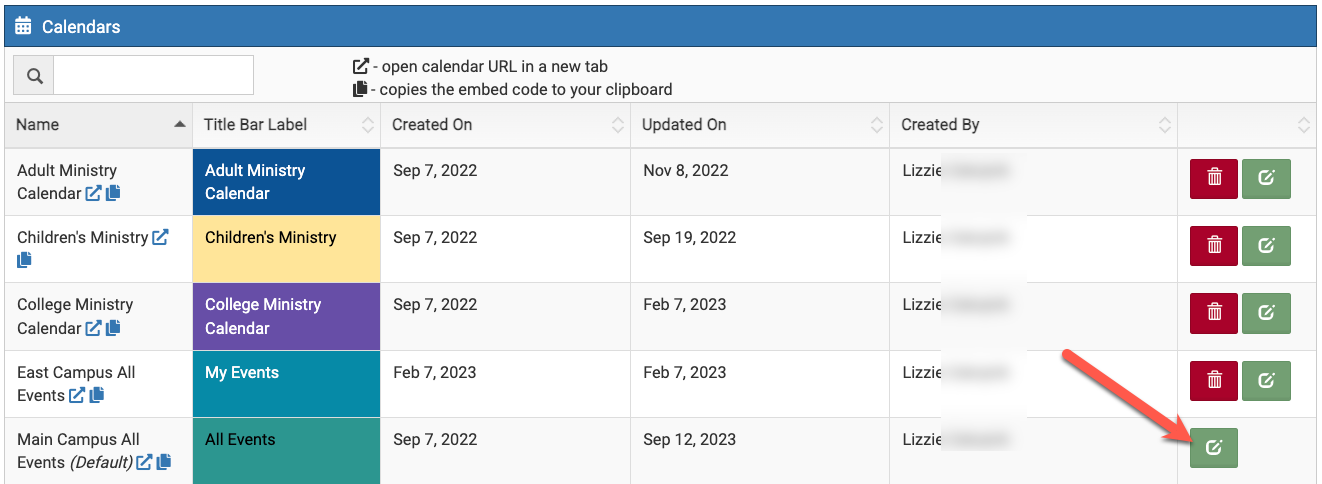Viewport: 1322px width, 484px height.
Task: Sort calendars by Name column
Action: [x=98, y=125]
